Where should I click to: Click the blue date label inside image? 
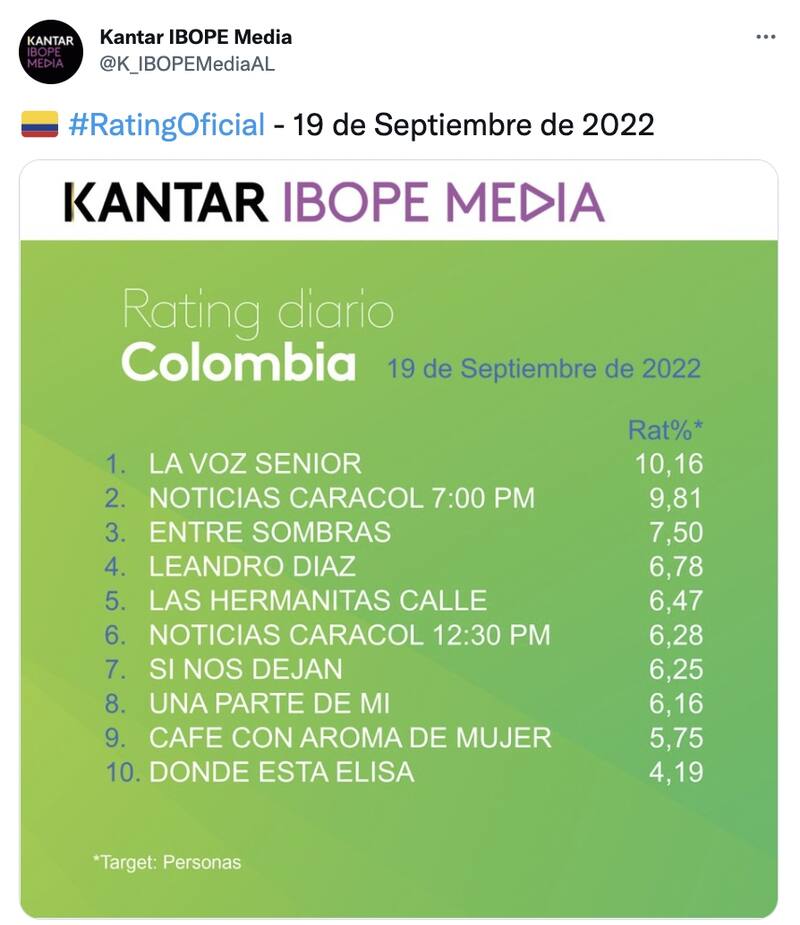(x=543, y=368)
